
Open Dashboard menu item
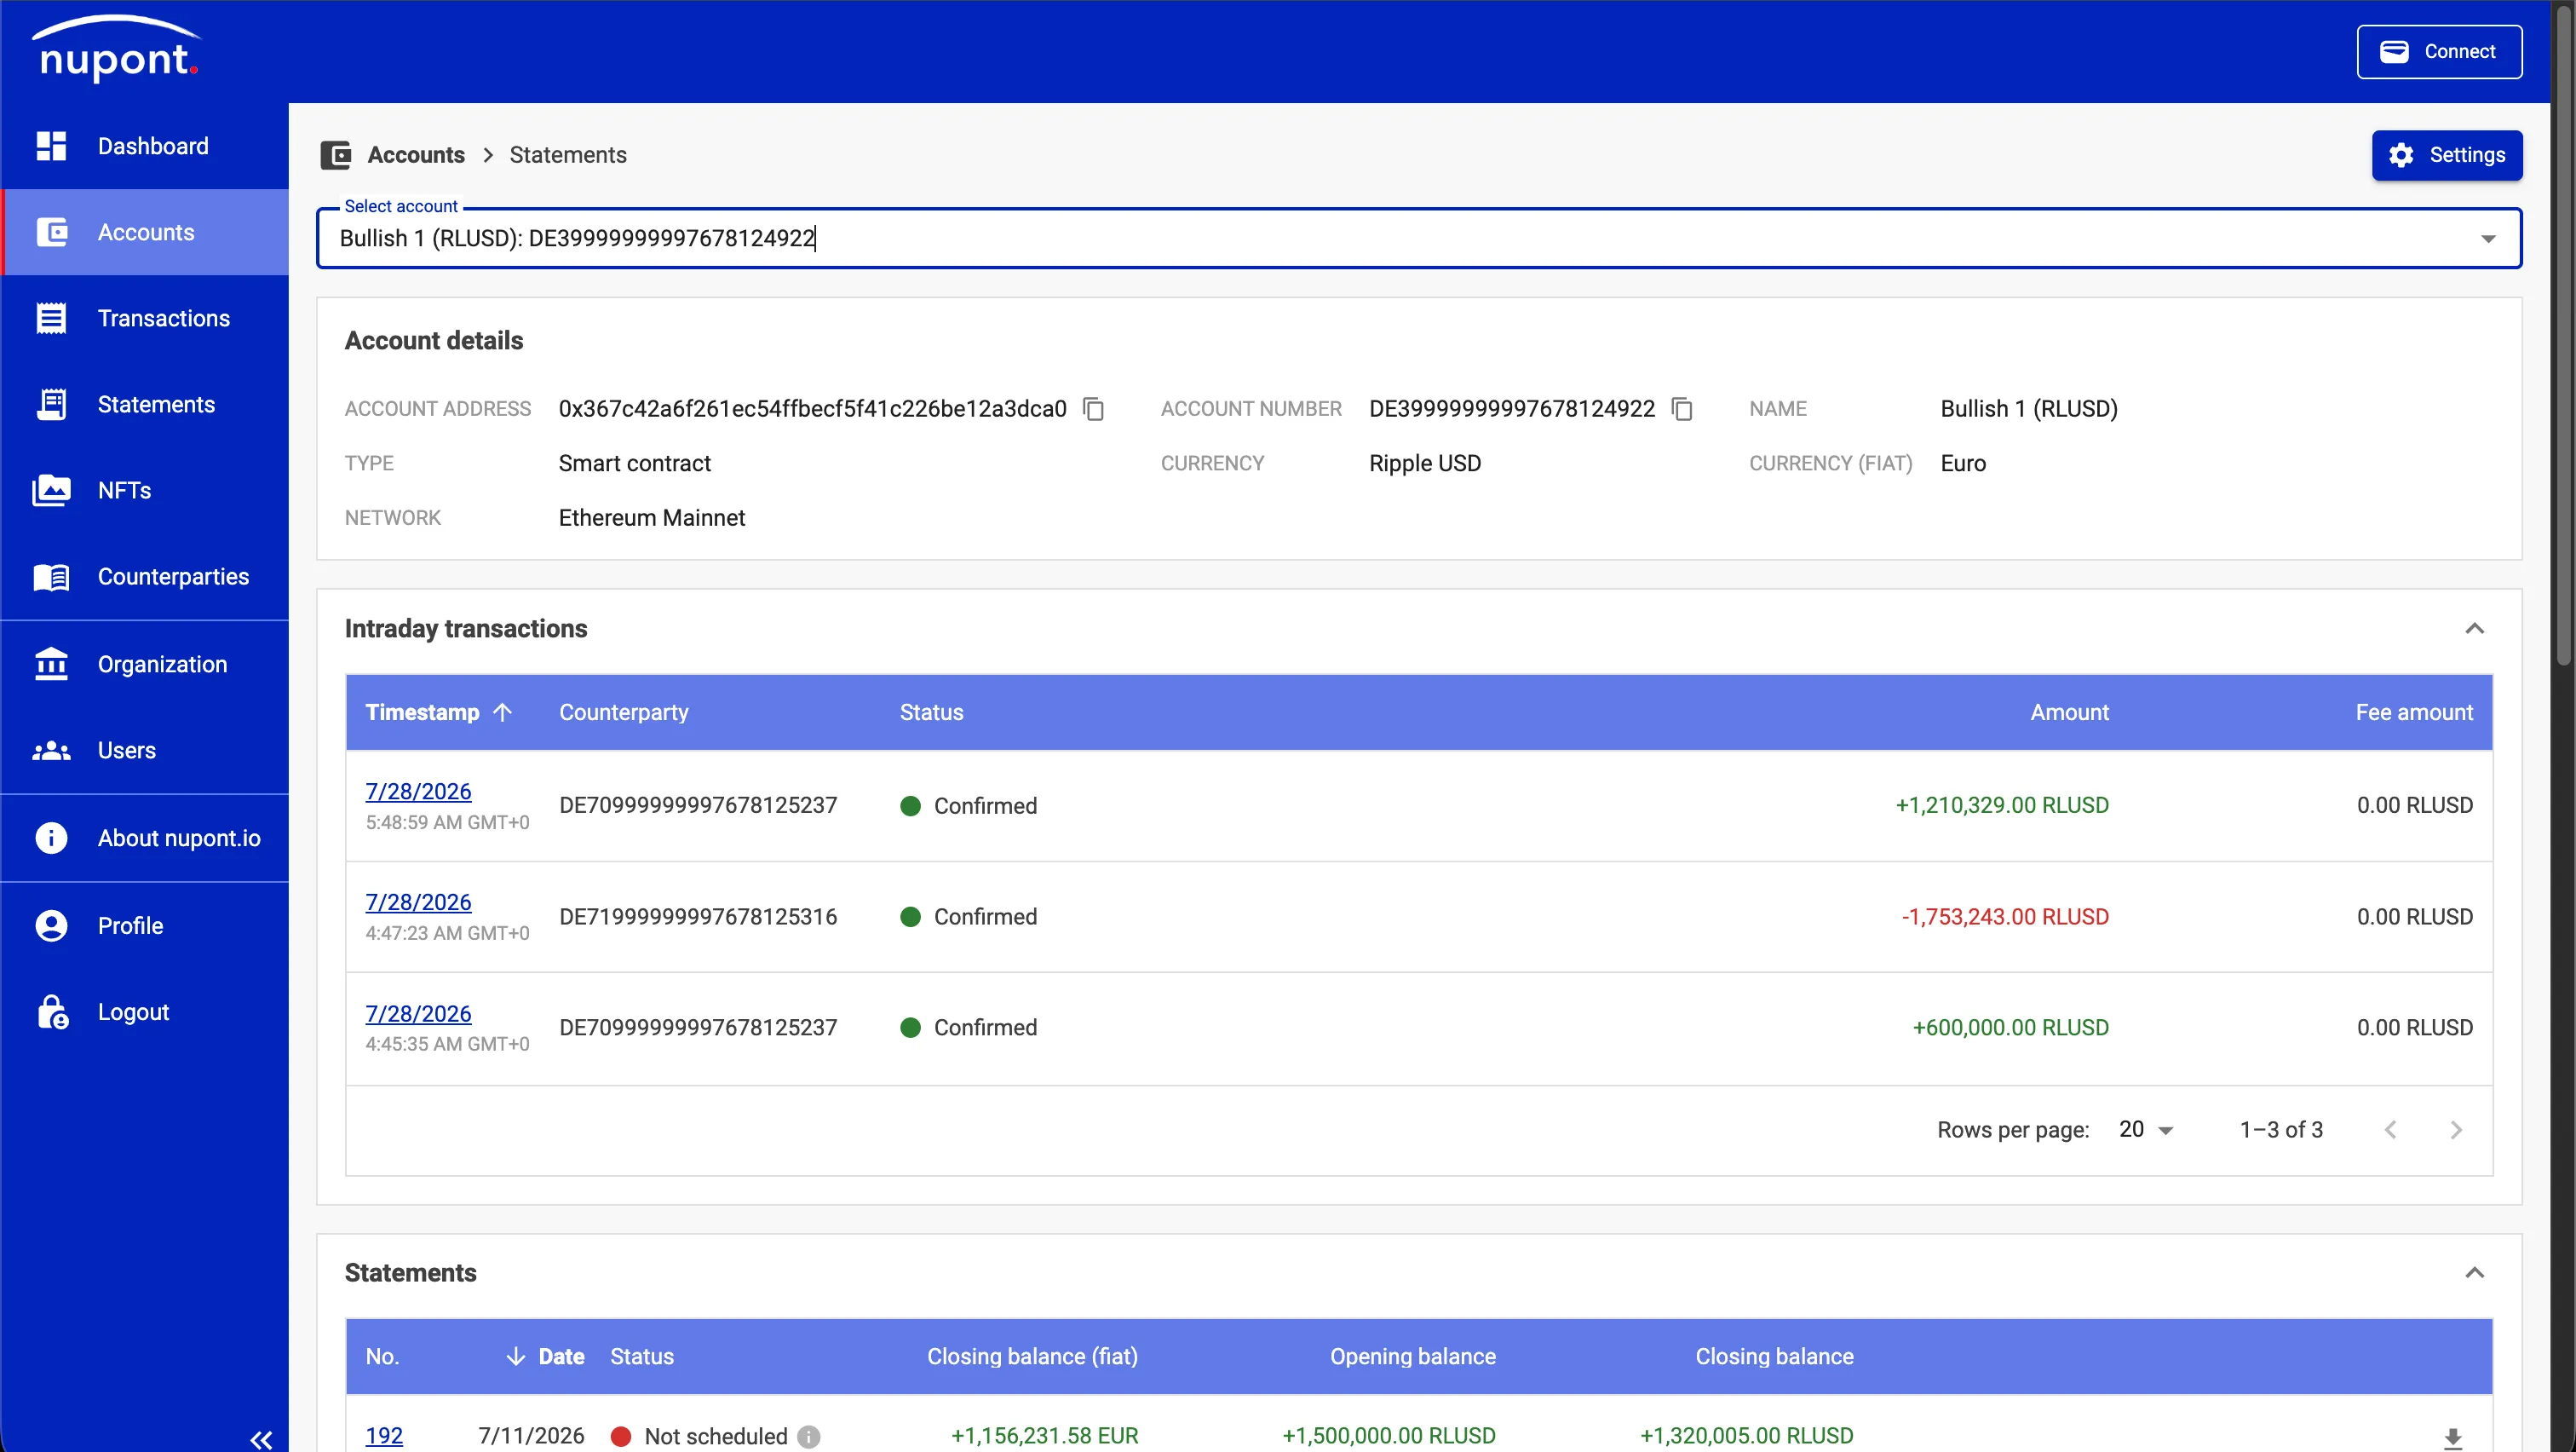[x=145, y=146]
